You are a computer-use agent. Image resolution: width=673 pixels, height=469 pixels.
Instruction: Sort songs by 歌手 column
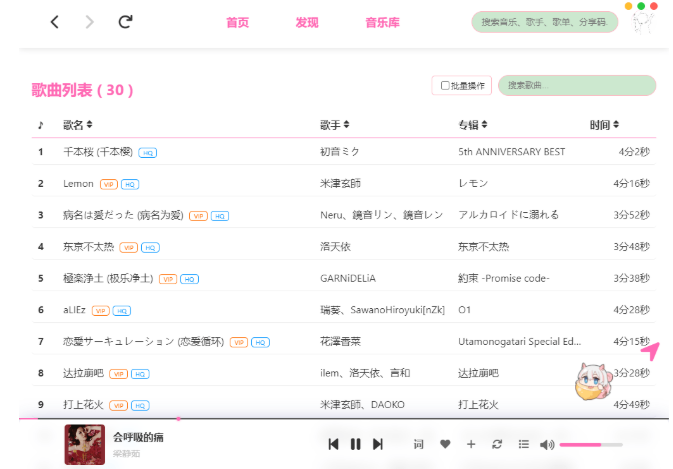click(x=335, y=125)
